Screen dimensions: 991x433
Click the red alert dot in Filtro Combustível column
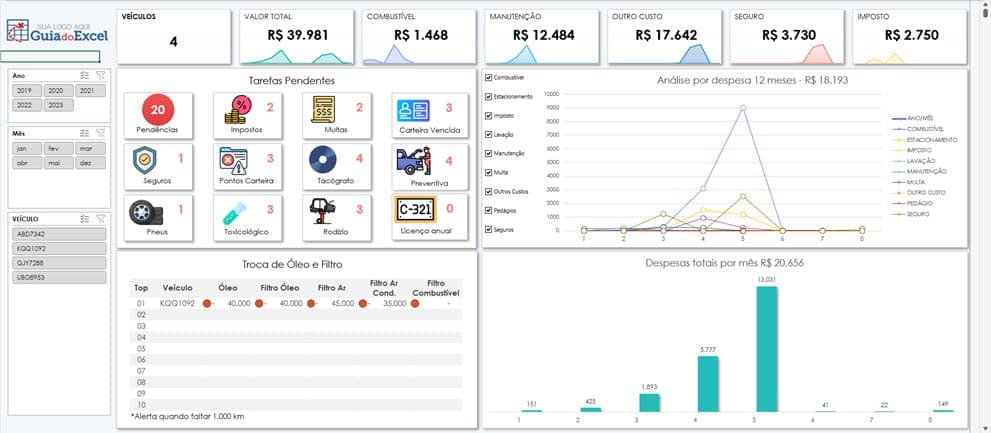(x=415, y=303)
